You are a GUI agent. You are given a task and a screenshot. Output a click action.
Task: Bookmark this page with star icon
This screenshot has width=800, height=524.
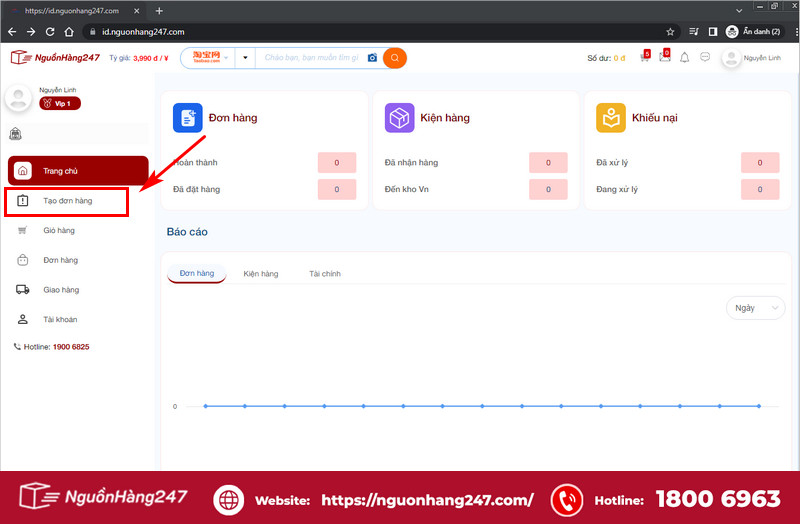(x=670, y=32)
